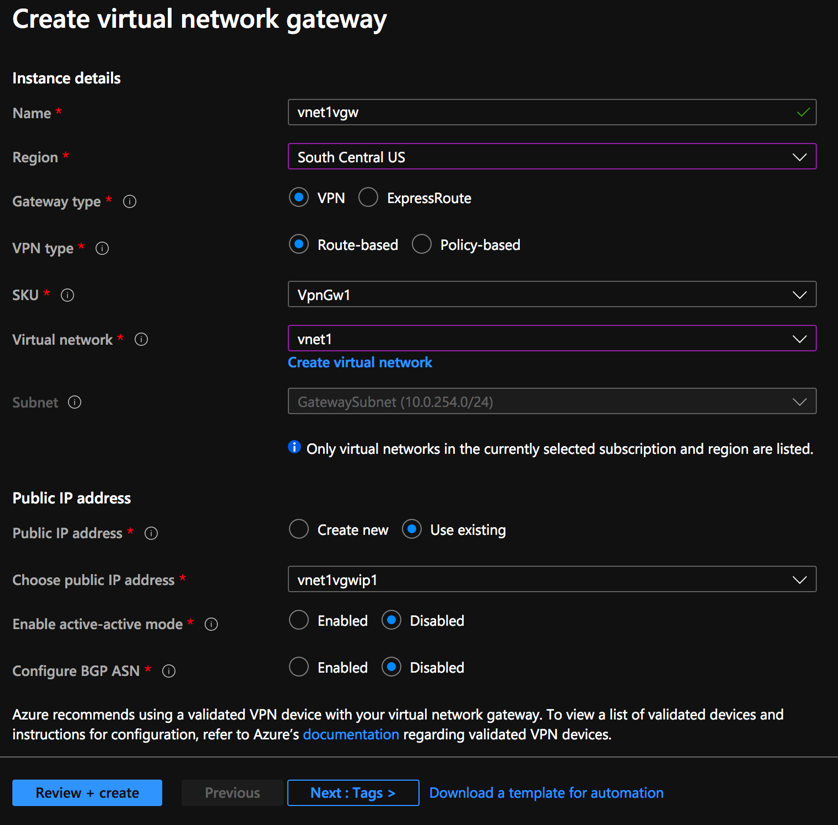Viewport: 838px width, 825px height.
Task: Open the Choose public IP address dropdown
Action: coord(552,580)
